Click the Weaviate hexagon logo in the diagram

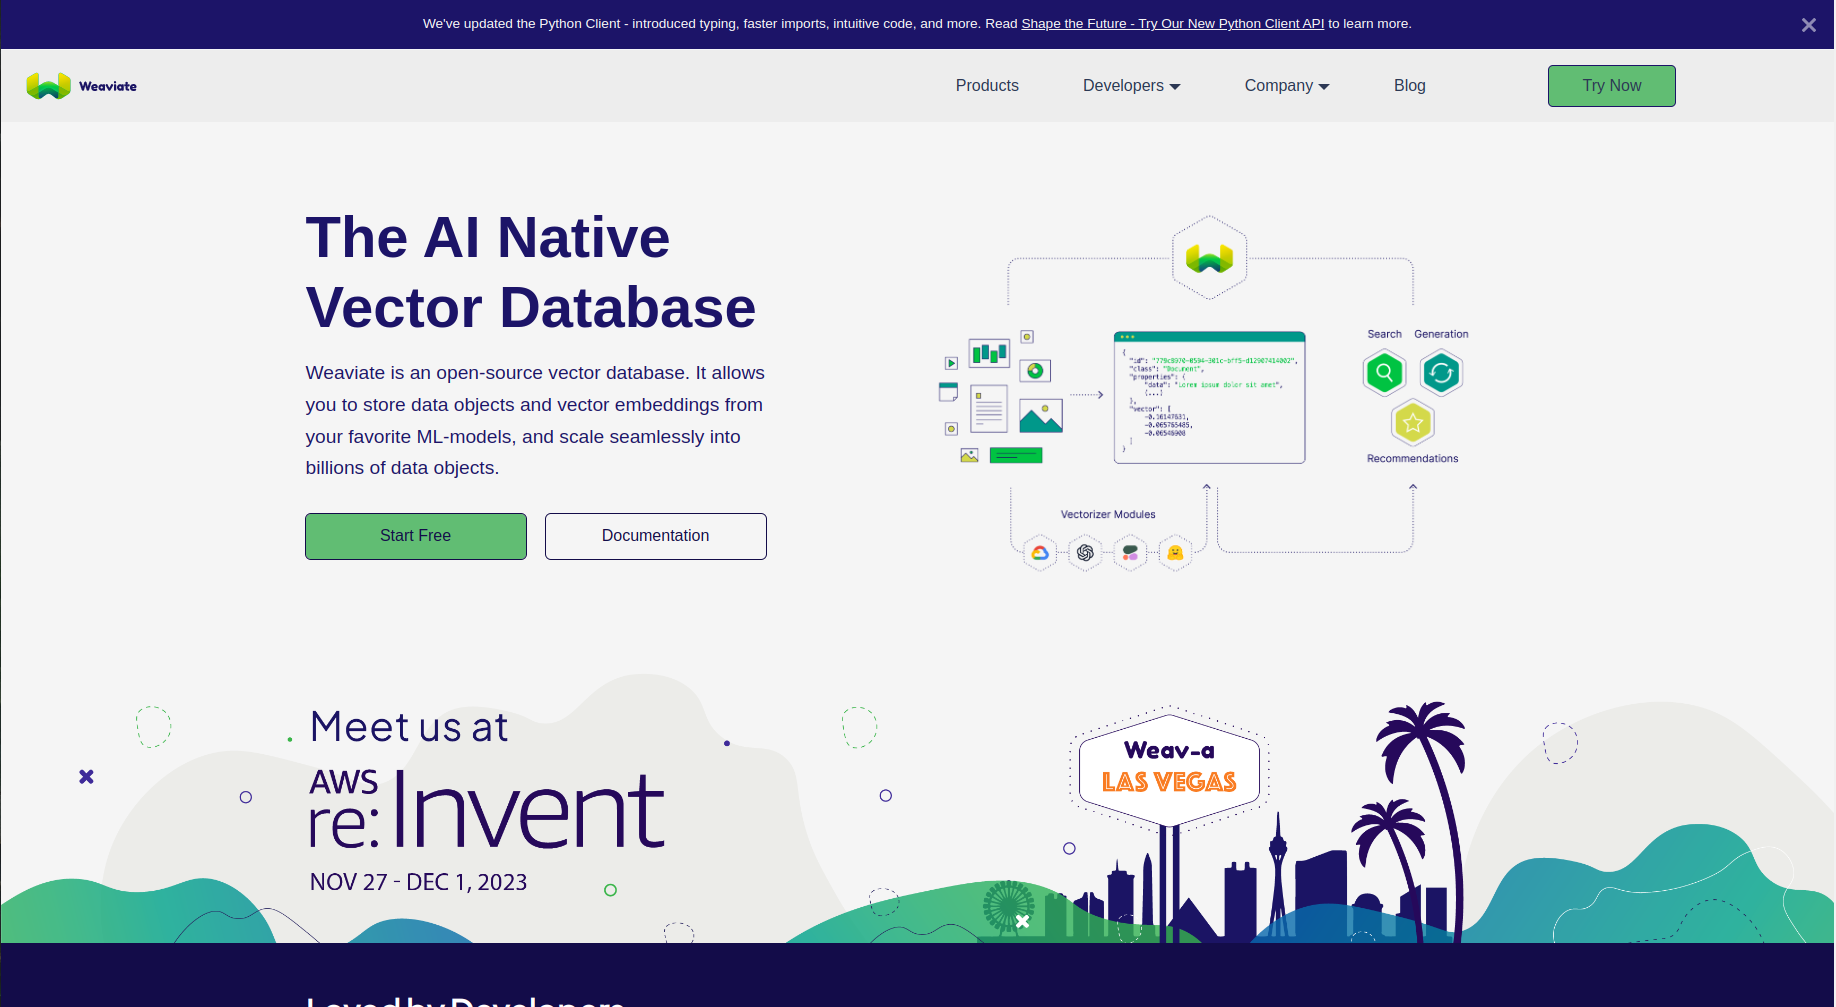(x=1209, y=258)
